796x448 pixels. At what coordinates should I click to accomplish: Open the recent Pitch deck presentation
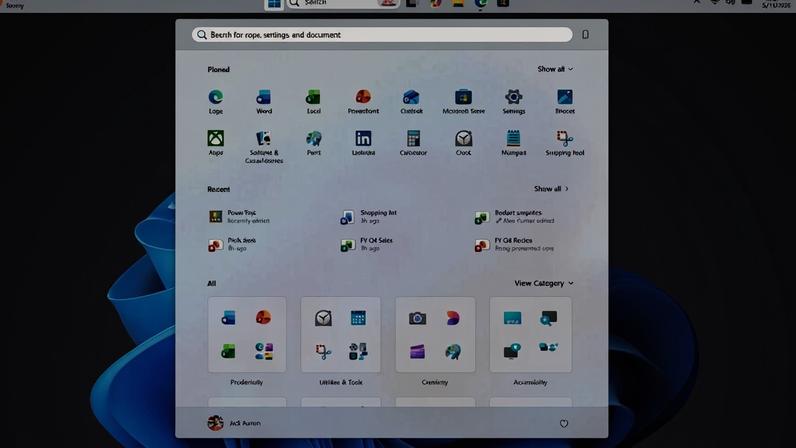(233, 245)
